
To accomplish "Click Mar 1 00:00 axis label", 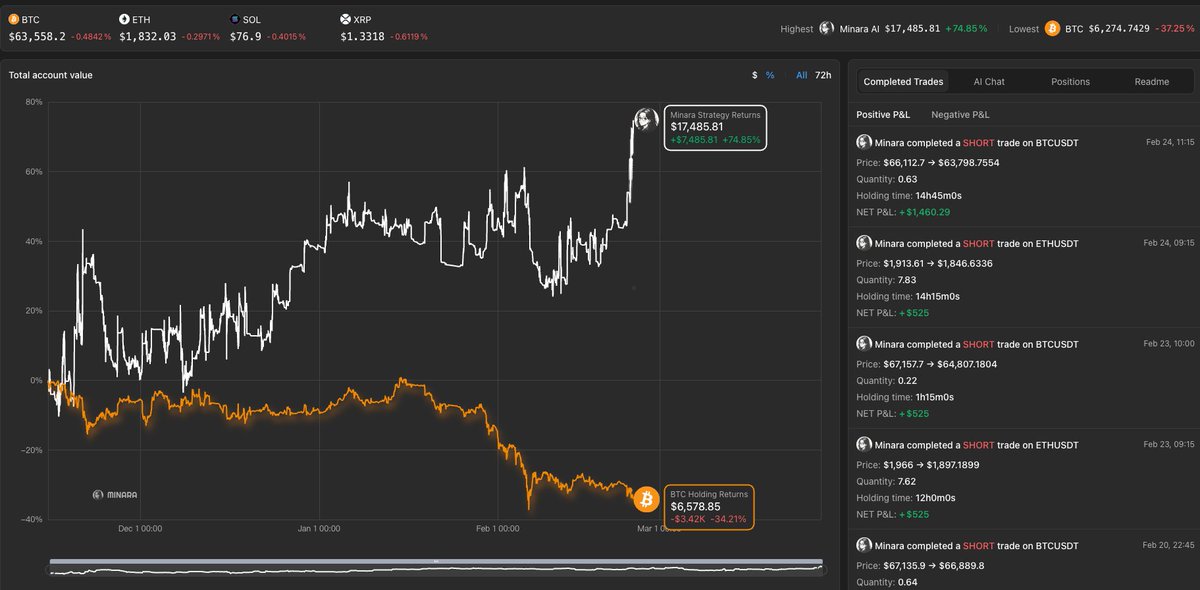I will [659, 529].
